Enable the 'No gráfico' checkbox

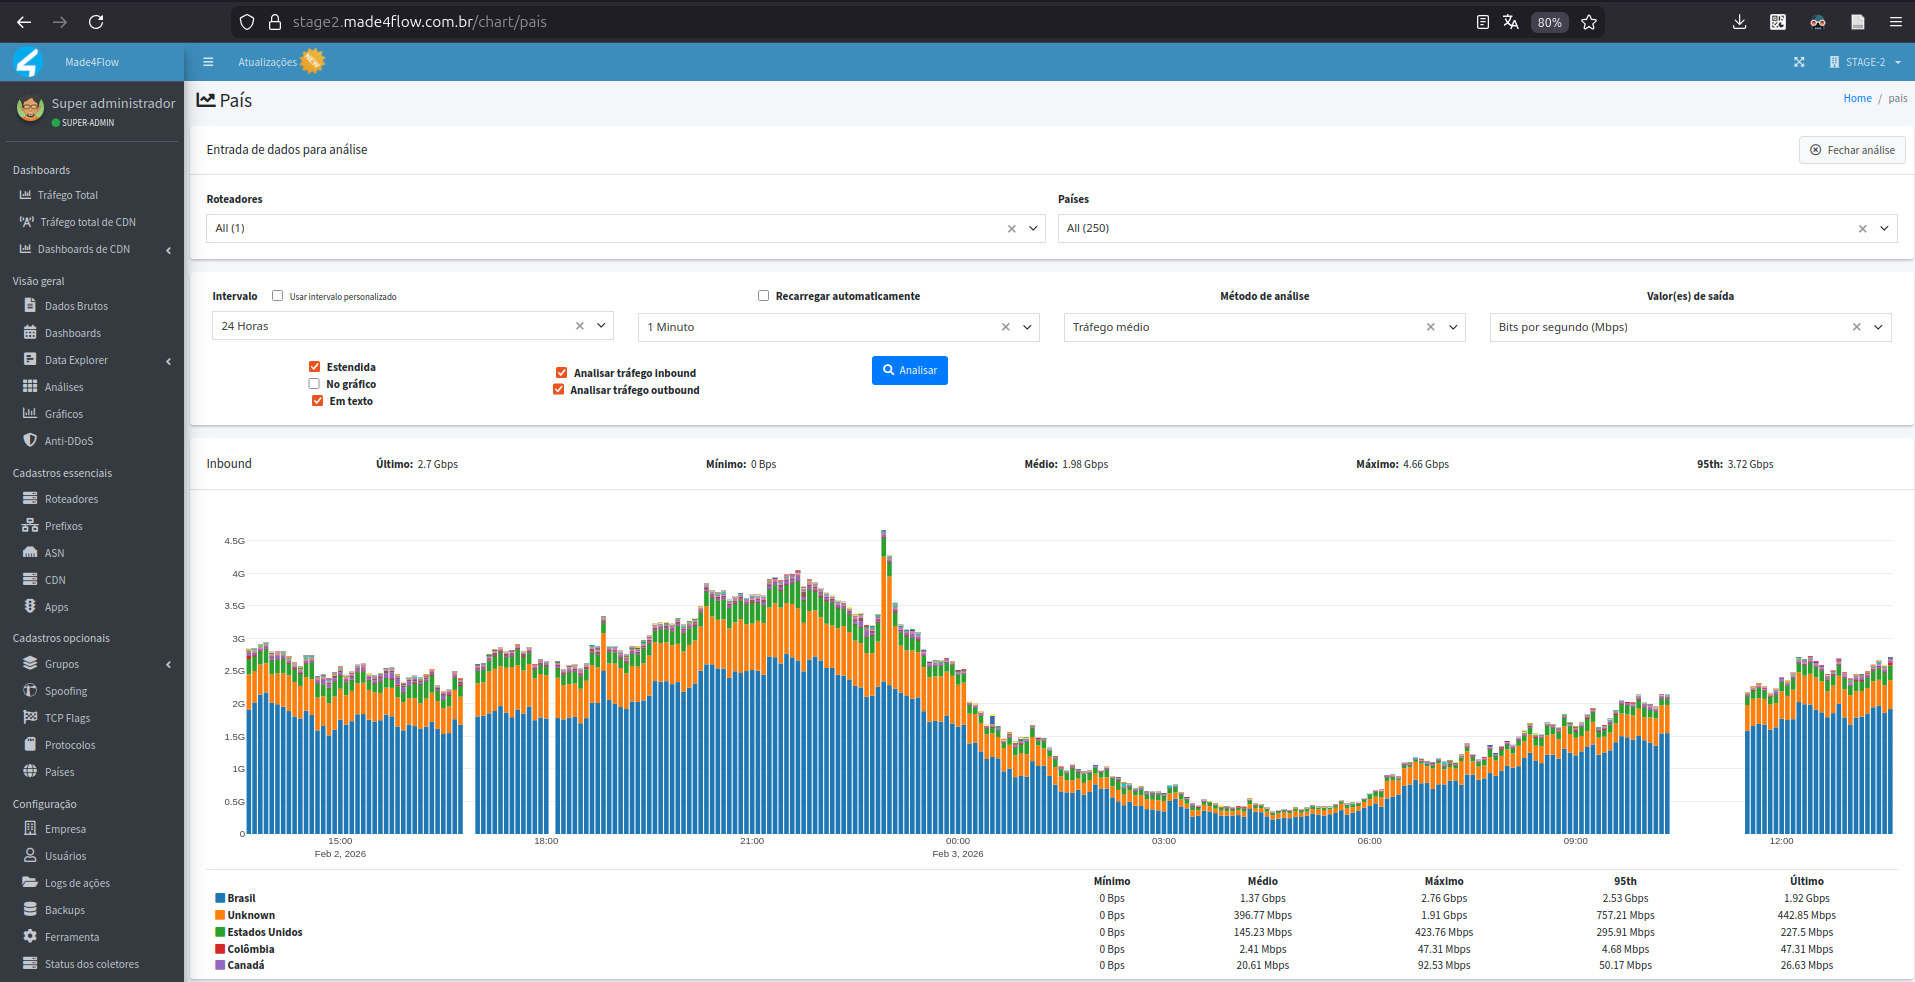[314, 384]
